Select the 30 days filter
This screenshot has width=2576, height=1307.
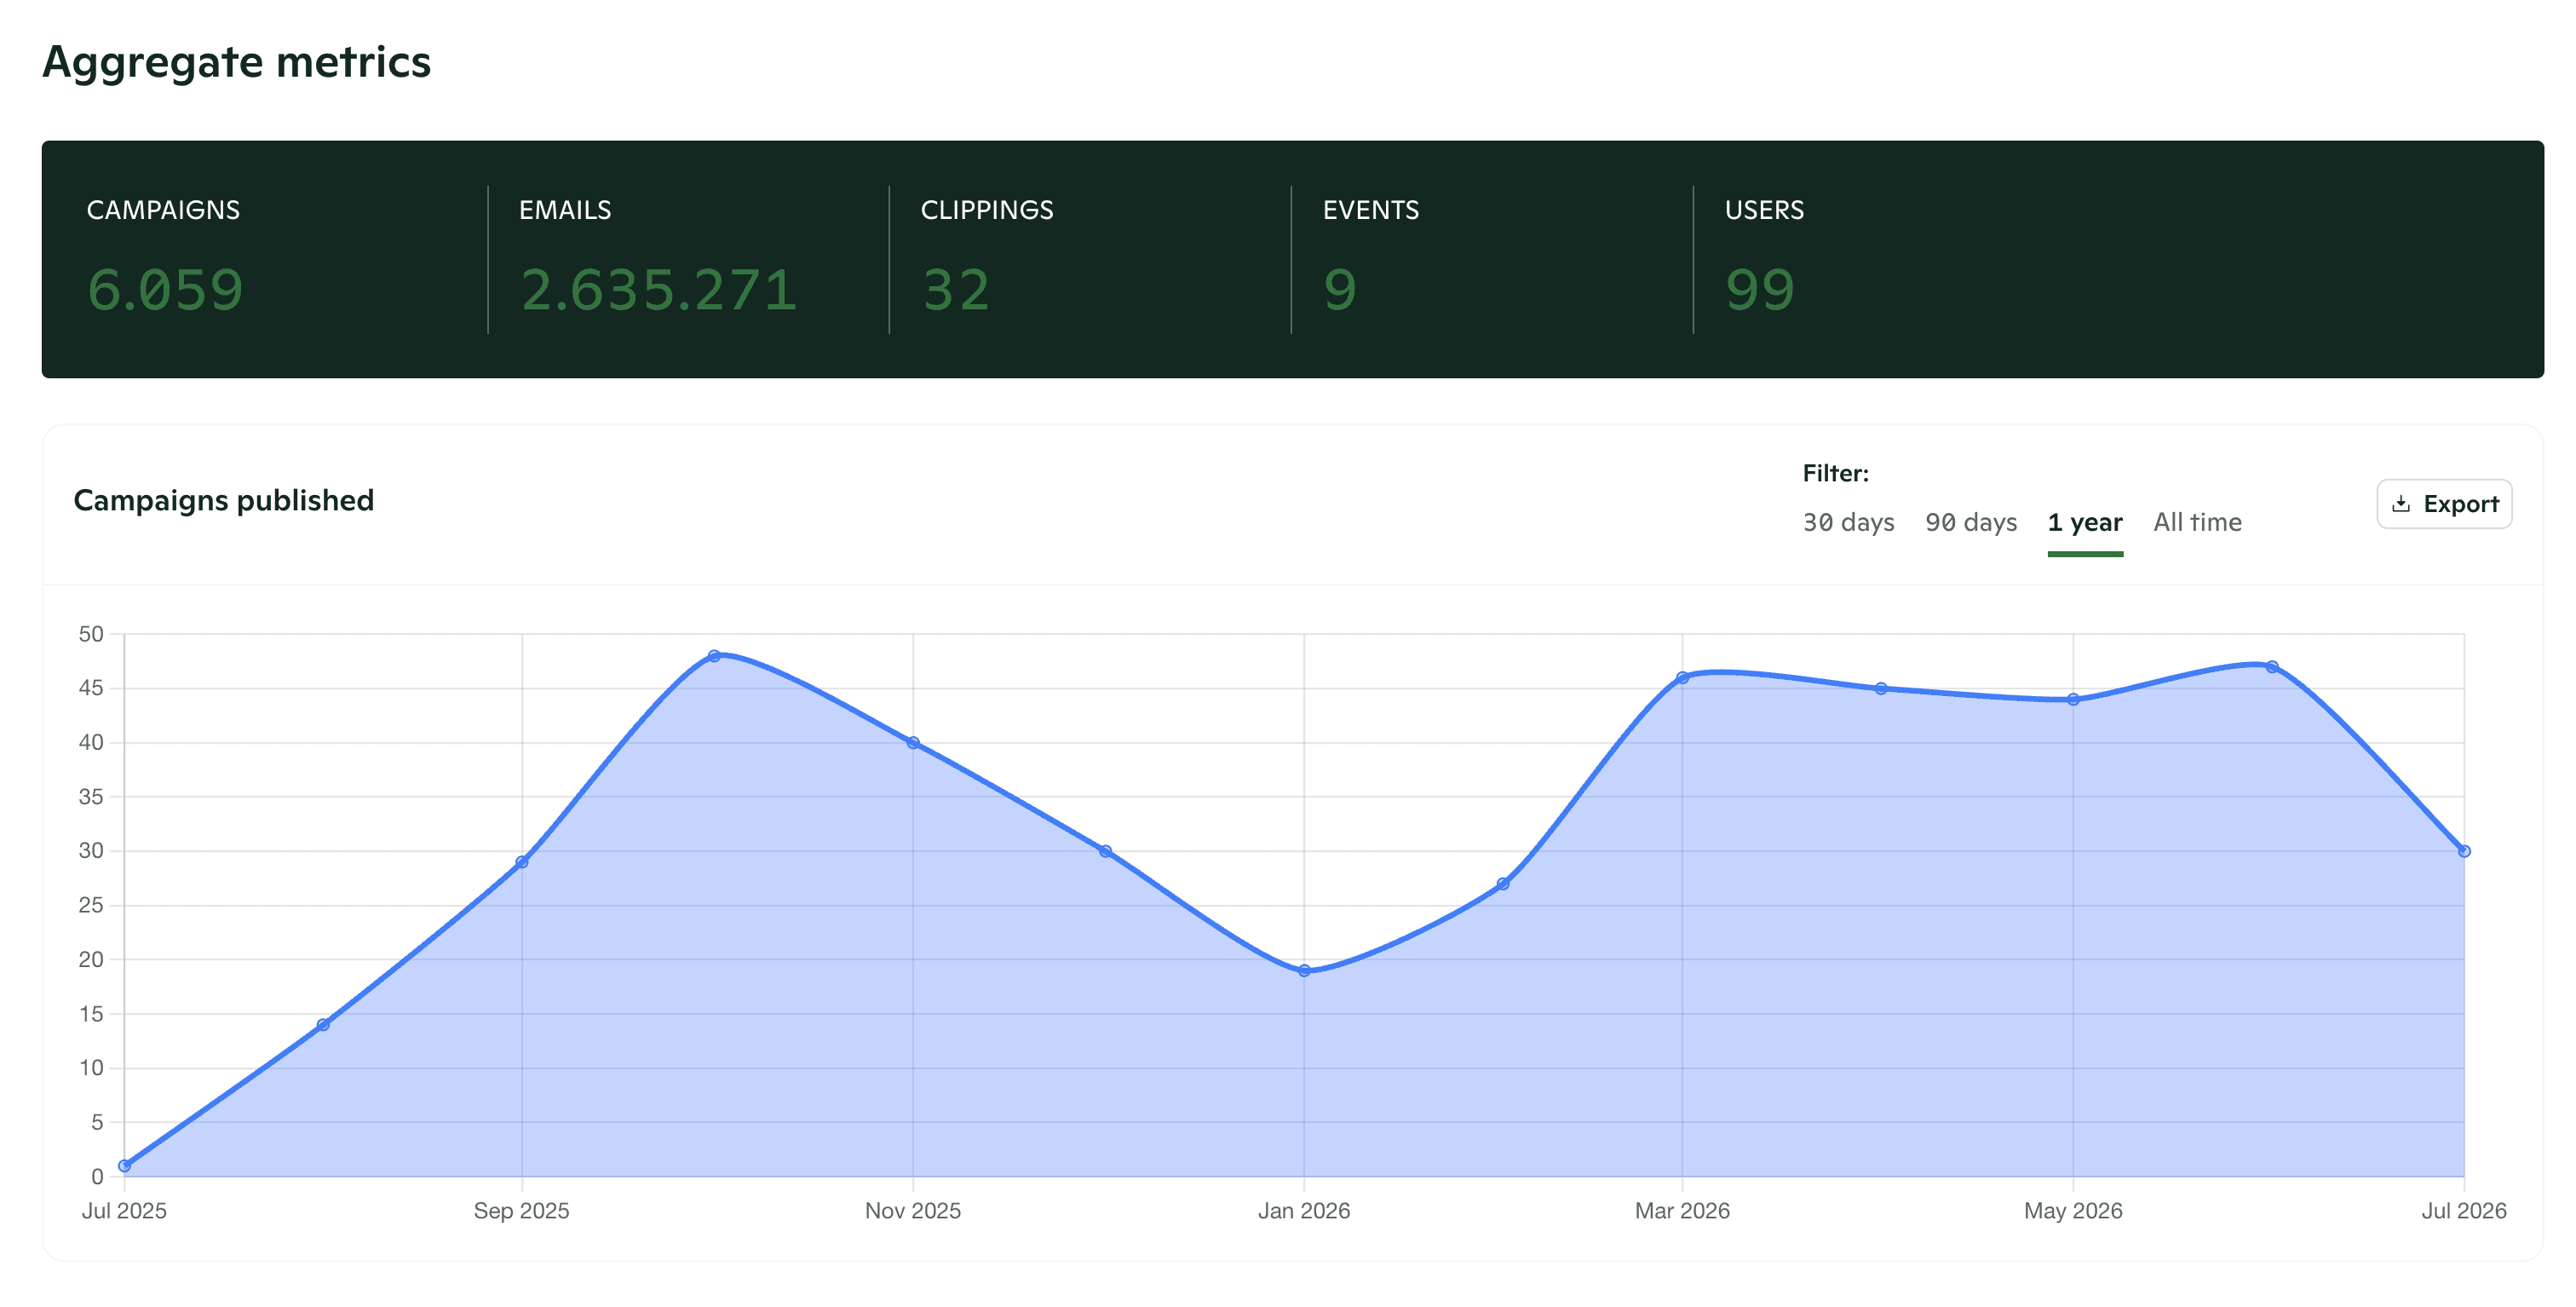[1848, 522]
